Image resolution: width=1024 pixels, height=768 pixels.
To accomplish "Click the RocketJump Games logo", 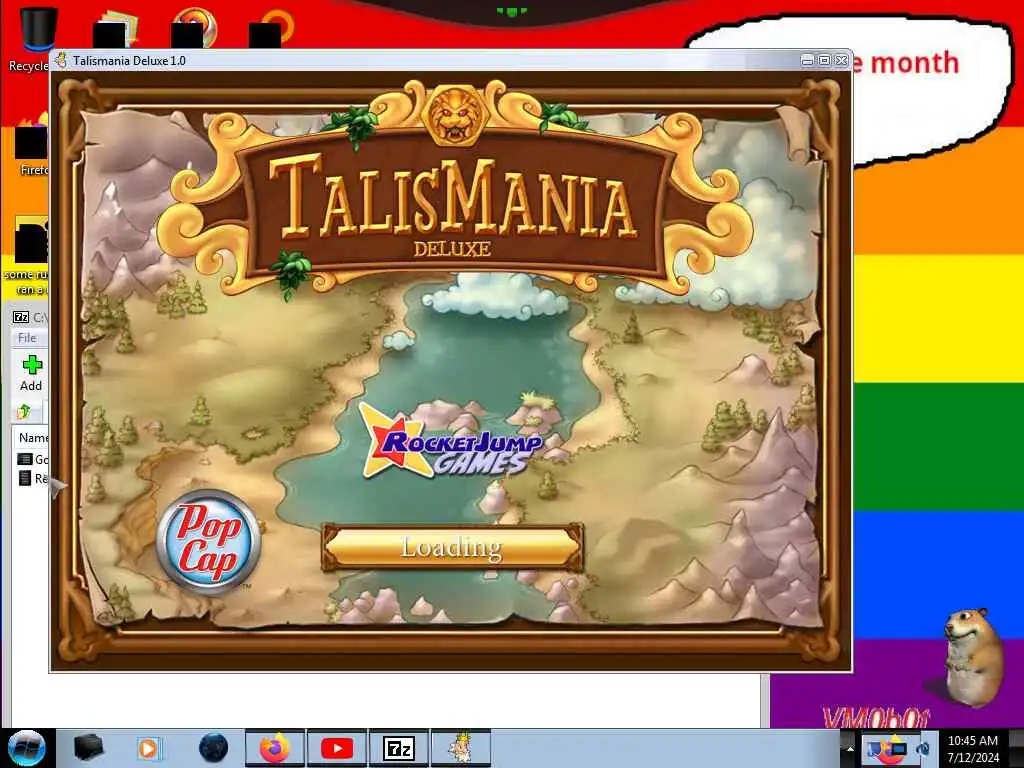I will (x=451, y=441).
